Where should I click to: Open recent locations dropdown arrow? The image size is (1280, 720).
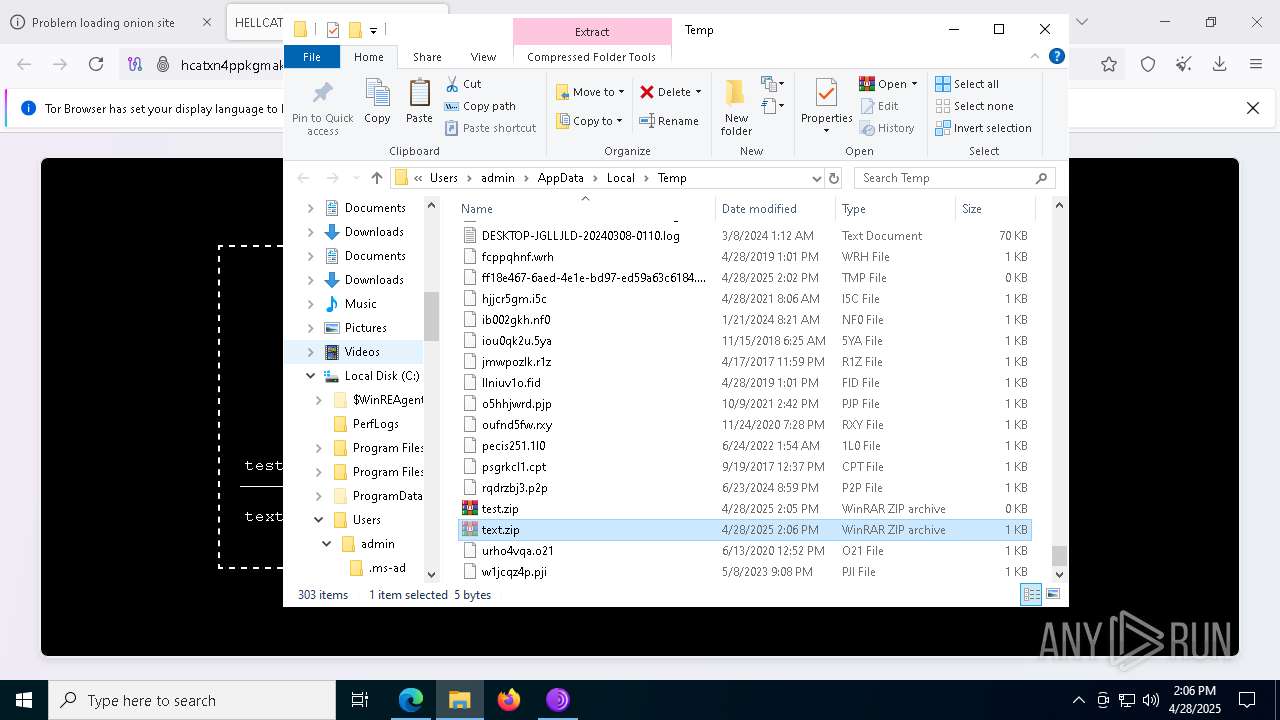[354, 178]
